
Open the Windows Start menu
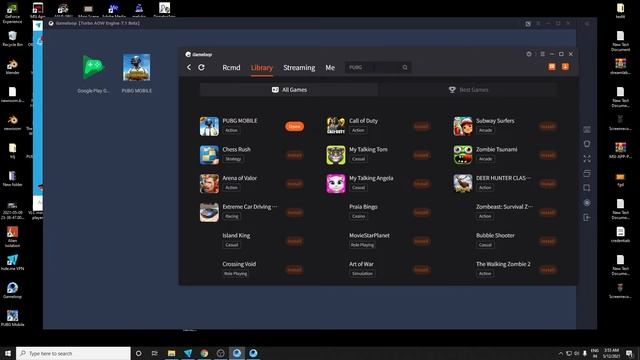tap(8, 353)
